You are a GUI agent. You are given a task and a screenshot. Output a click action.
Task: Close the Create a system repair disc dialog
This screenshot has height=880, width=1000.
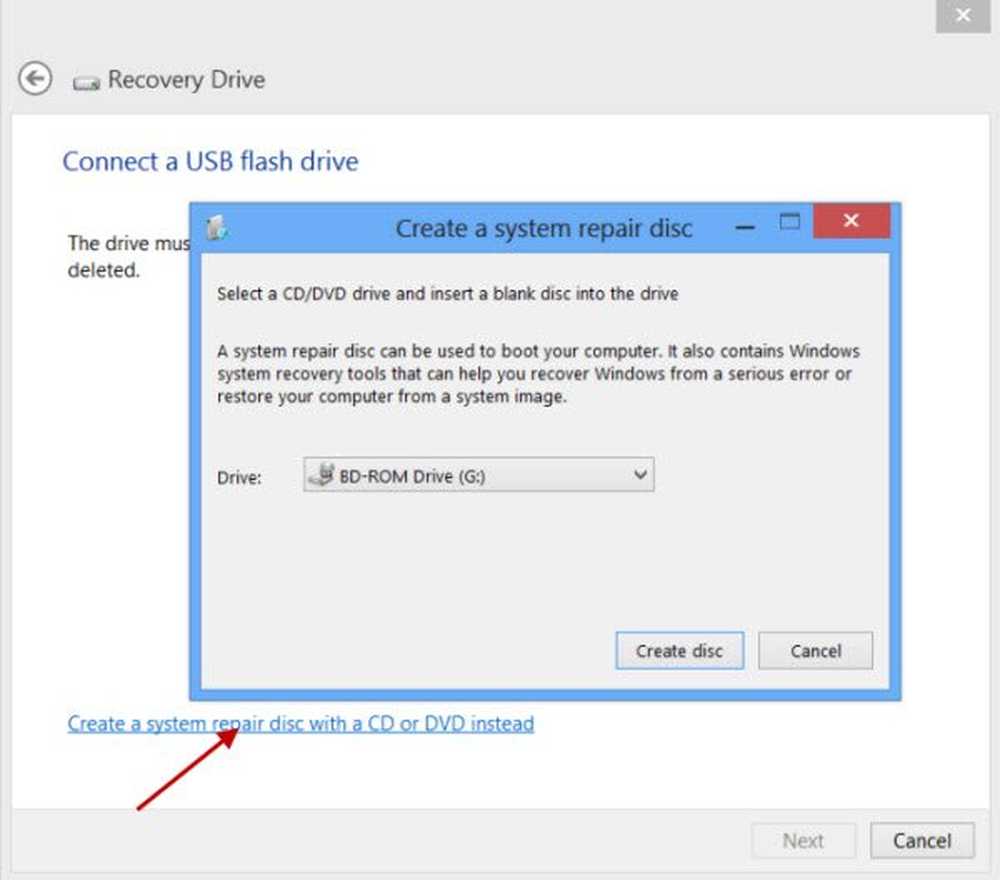pos(851,221)
